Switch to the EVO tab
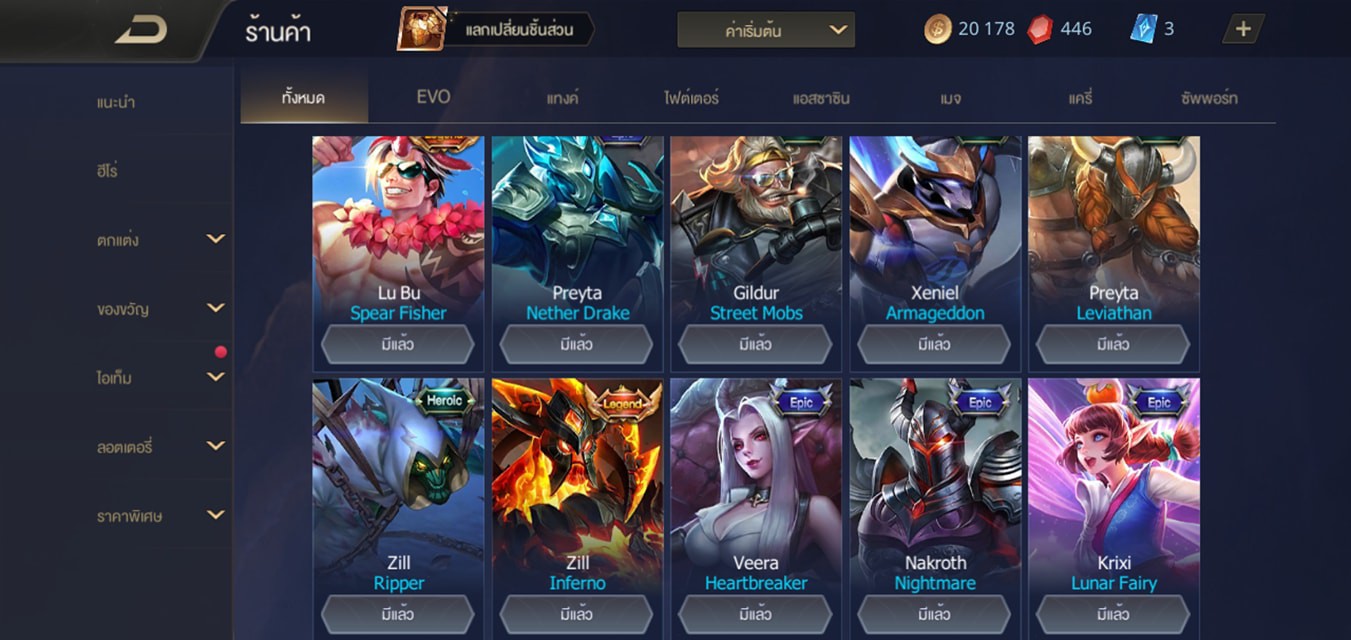This screenshot has height=640, width=1351. point(433,97)
